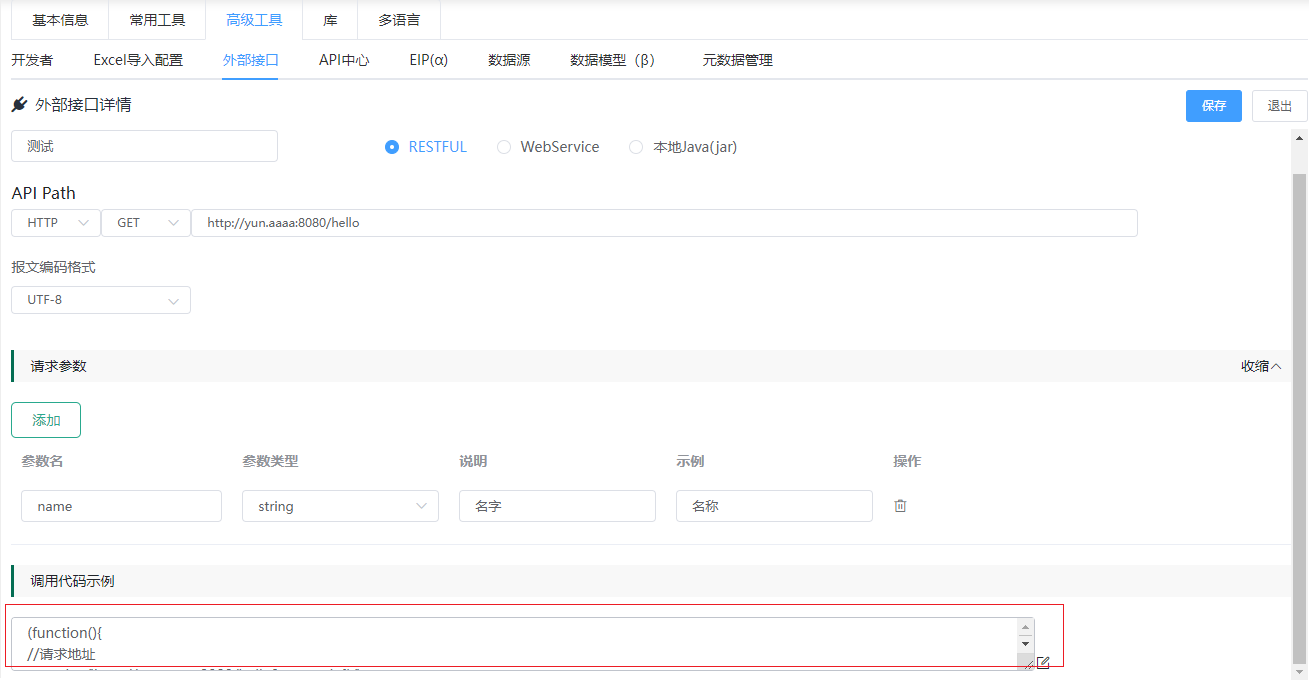The width and height of the screenshot is (1309, 680).
Task: Collapse the 请求参数 section via 收缩
Action: point(1260,366)
